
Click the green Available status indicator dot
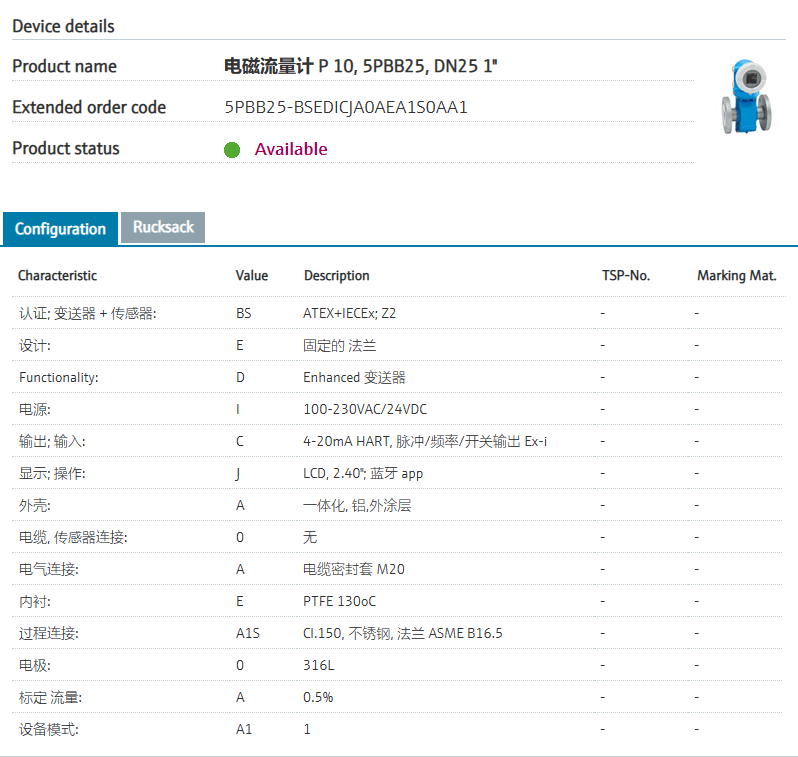click(x=232, y=150)
